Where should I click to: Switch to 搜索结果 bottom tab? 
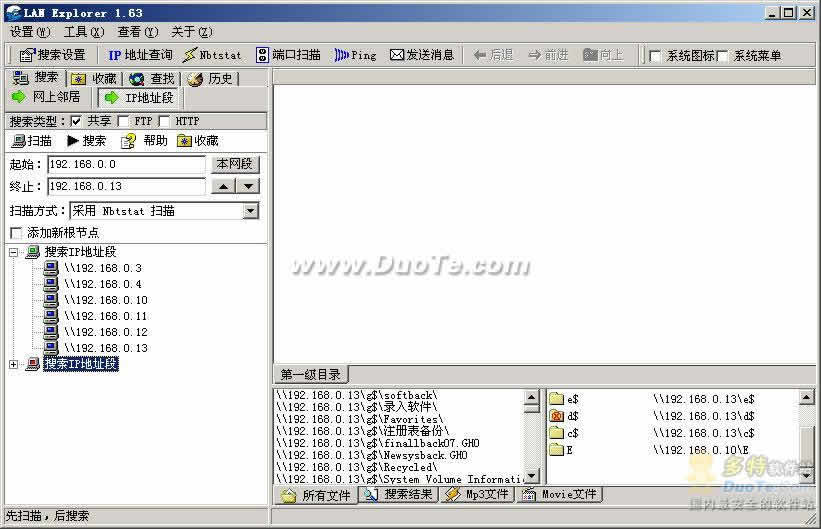[x=399, y=494]
